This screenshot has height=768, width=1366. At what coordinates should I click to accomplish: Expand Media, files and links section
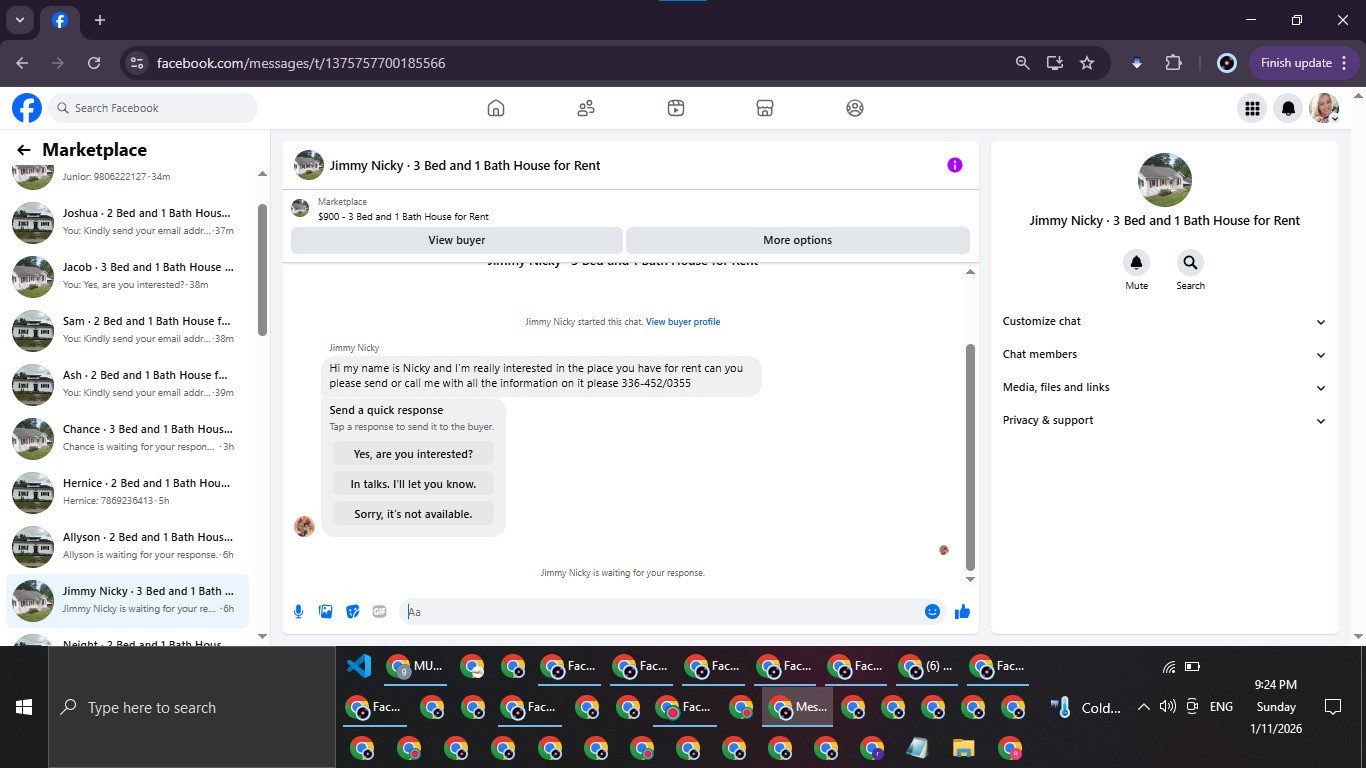click(1165, 387)
